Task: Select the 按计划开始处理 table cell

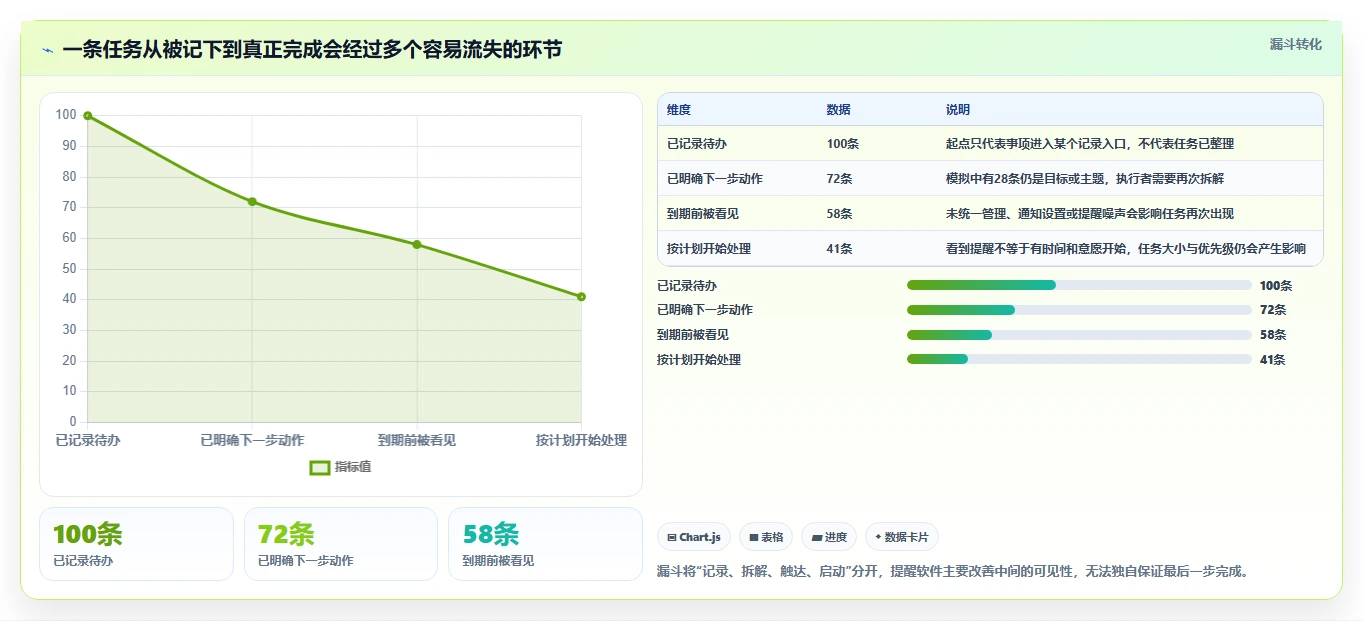Action: tap(709, 249)
